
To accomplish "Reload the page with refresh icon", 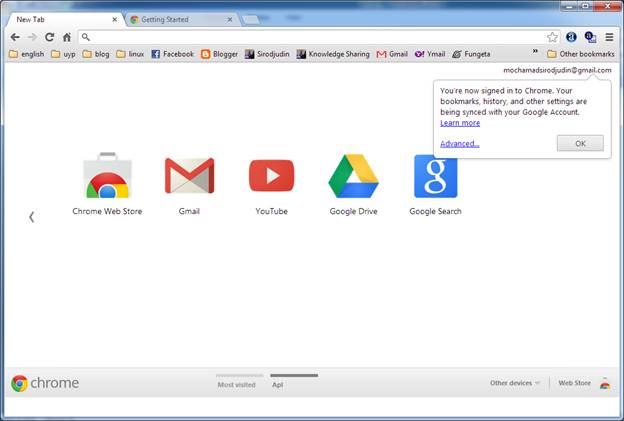I will tap(49, 37).
